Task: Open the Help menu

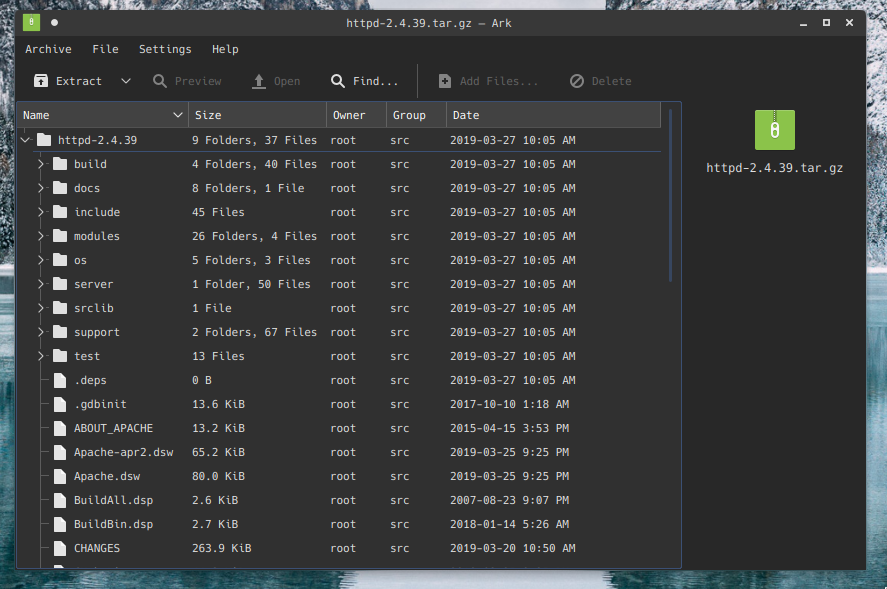Action: (225, 49)
